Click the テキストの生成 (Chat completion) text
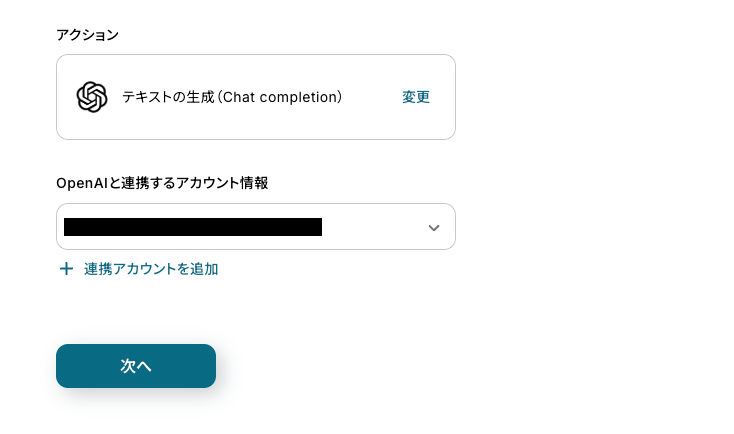The width and height of the screenshot is (734, 434). (232, 97)
